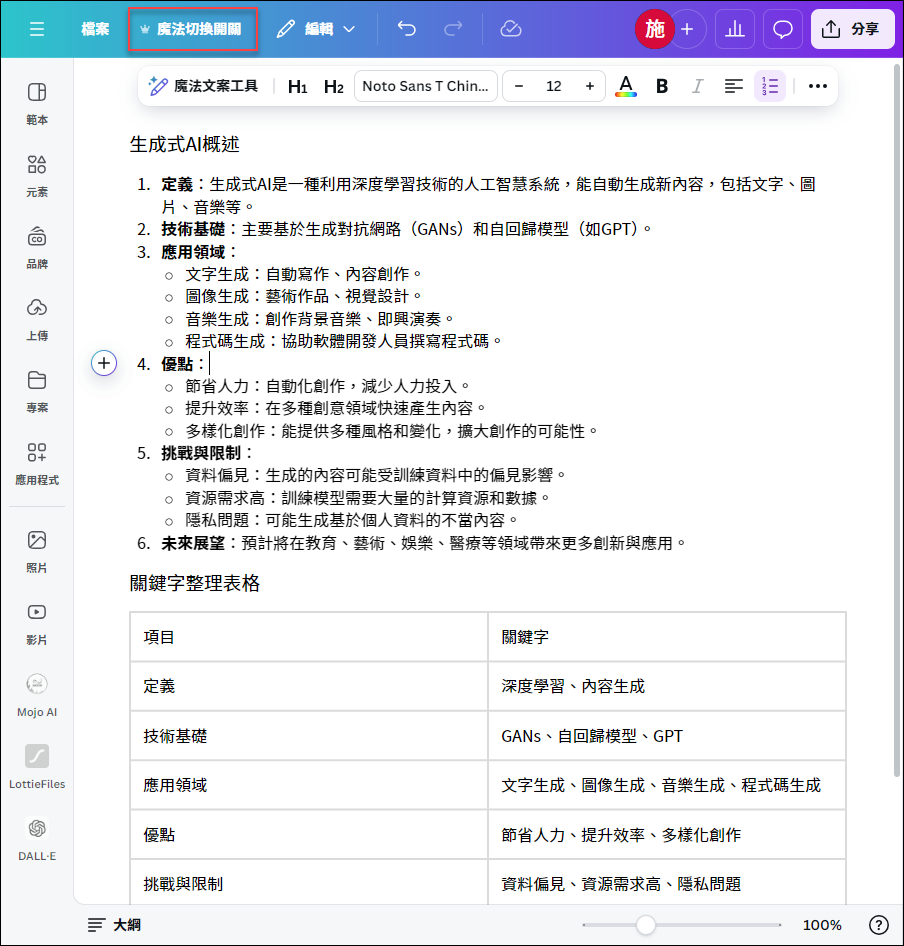Open the comments speech bubble
Viewport: 904px width, 946px height.
(x=783, y=29)
